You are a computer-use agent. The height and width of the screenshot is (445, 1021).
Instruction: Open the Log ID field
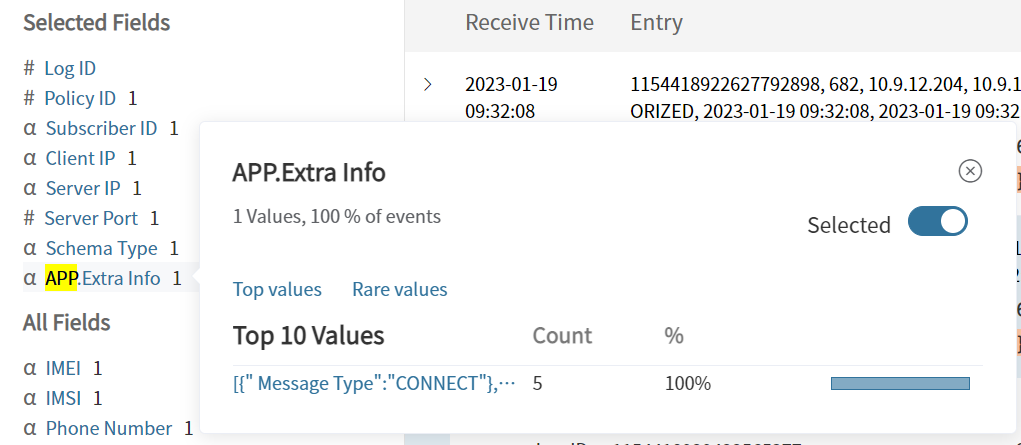[70, 68]
